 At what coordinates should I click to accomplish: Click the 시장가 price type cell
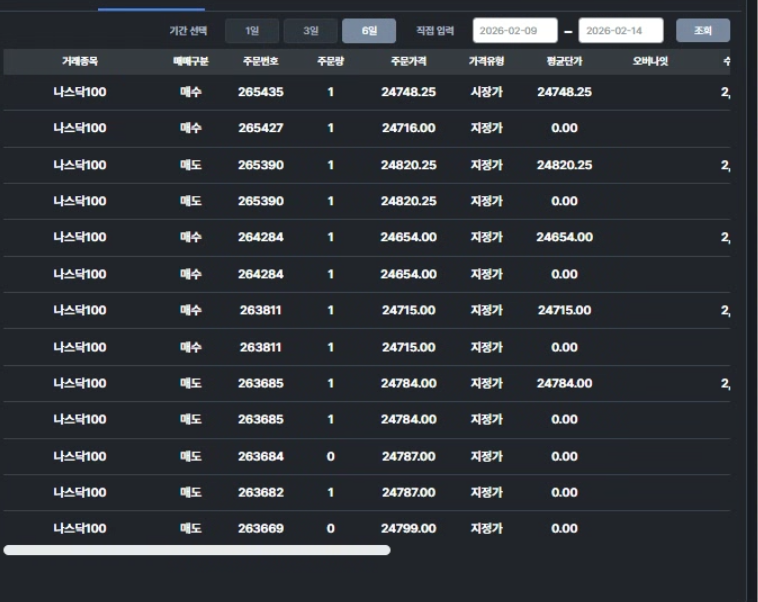click(x=486, y=92)
